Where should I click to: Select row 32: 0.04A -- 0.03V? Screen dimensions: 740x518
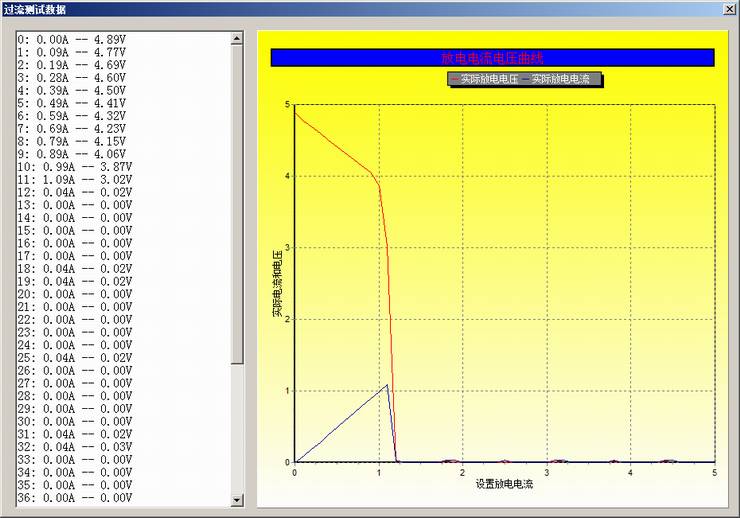click(x=74, y=447)
